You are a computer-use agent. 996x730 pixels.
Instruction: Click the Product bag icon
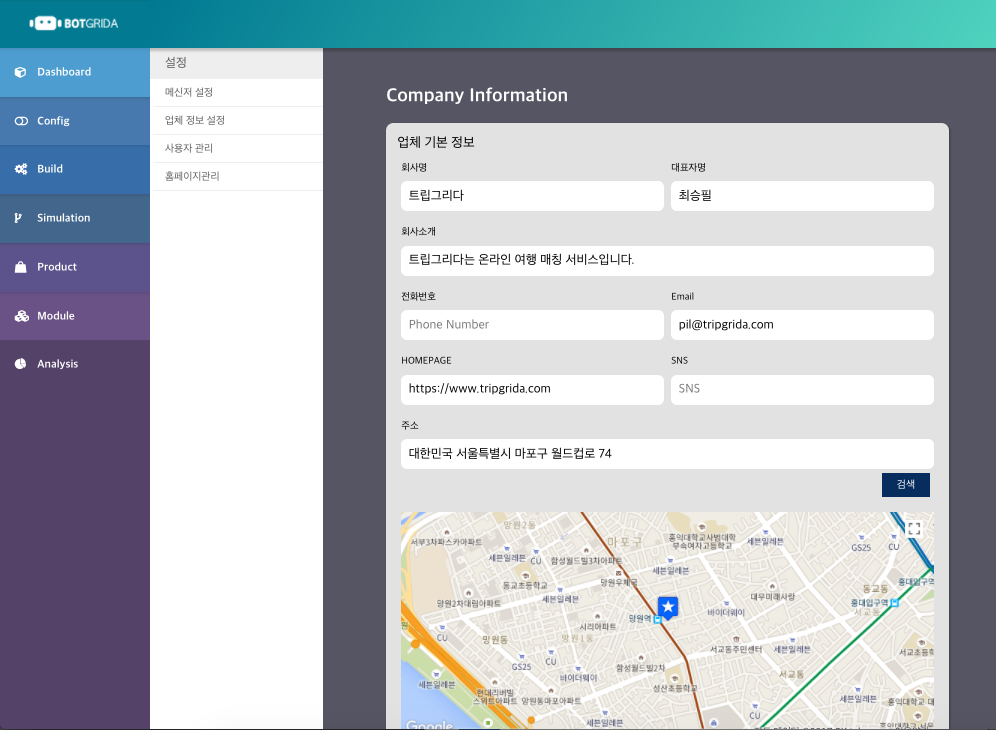[20, 267]
